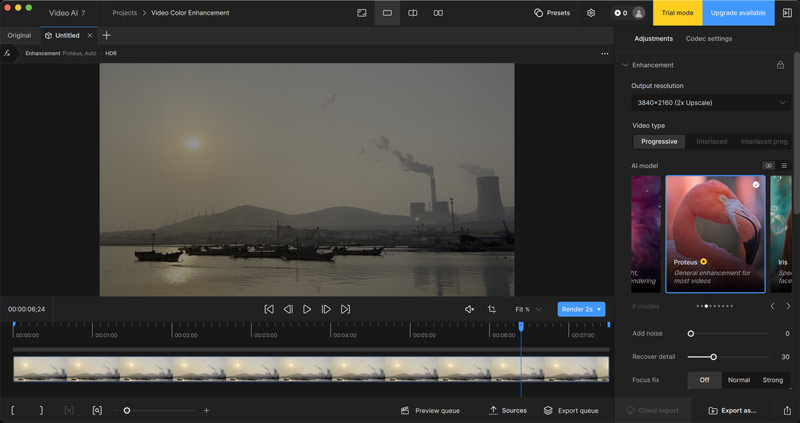Collapse the right sidebar panel
The image size is (800, 423).
787,13
